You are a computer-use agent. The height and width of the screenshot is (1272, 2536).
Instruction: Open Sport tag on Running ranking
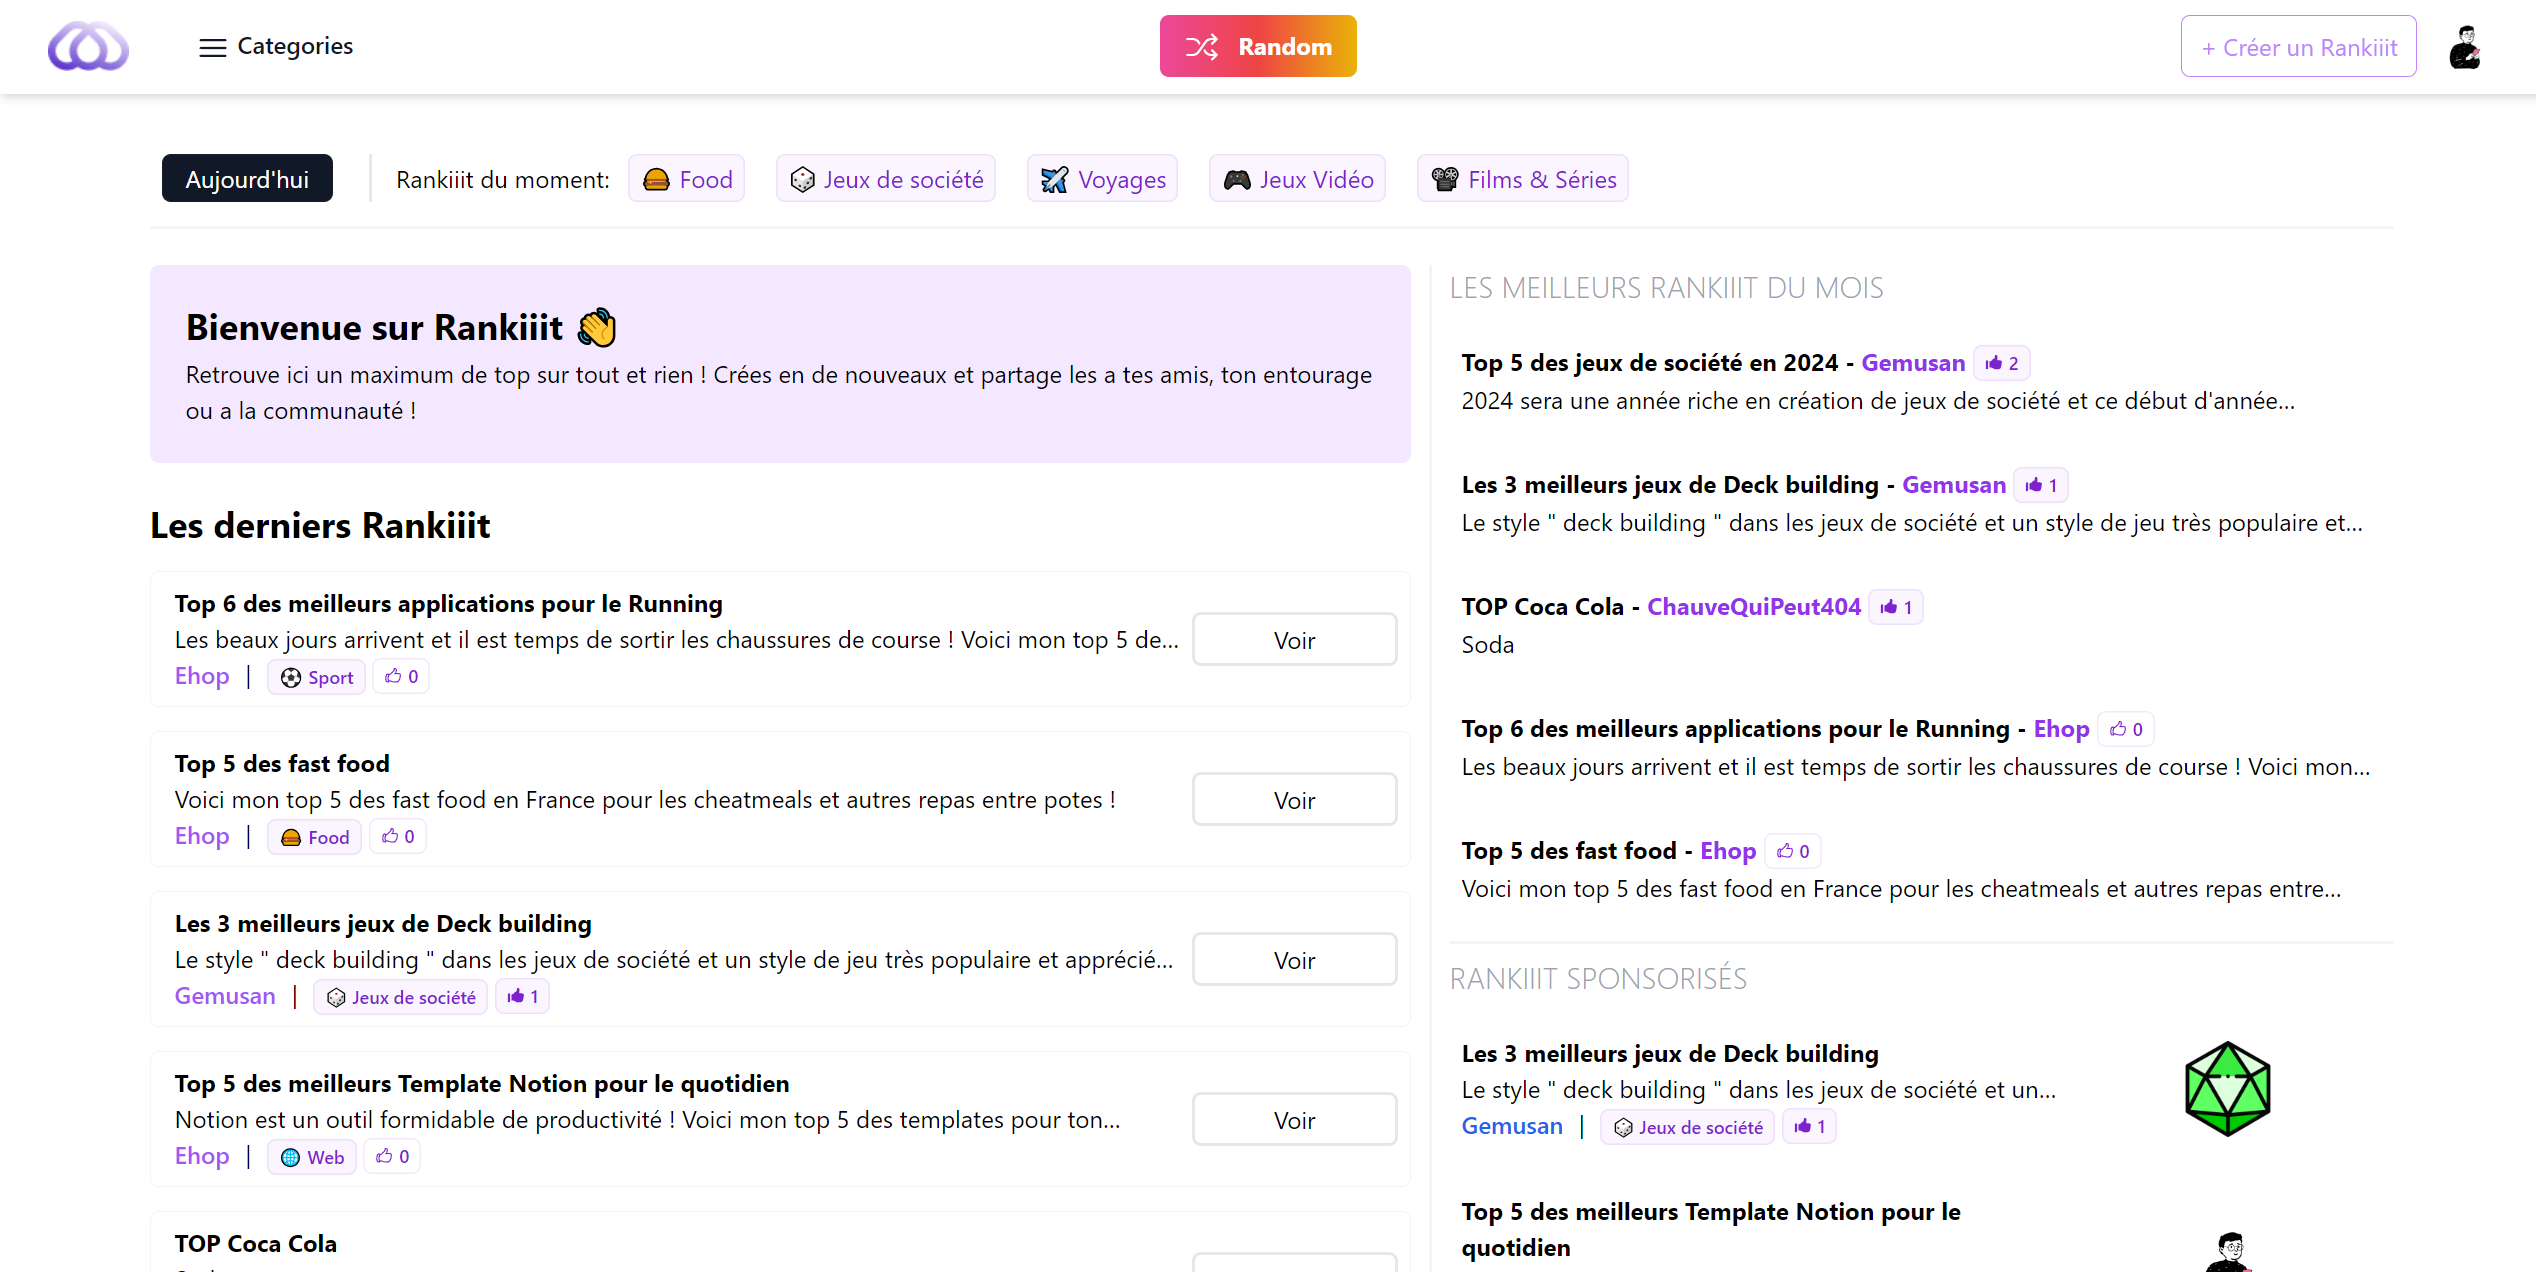[316, 677]
